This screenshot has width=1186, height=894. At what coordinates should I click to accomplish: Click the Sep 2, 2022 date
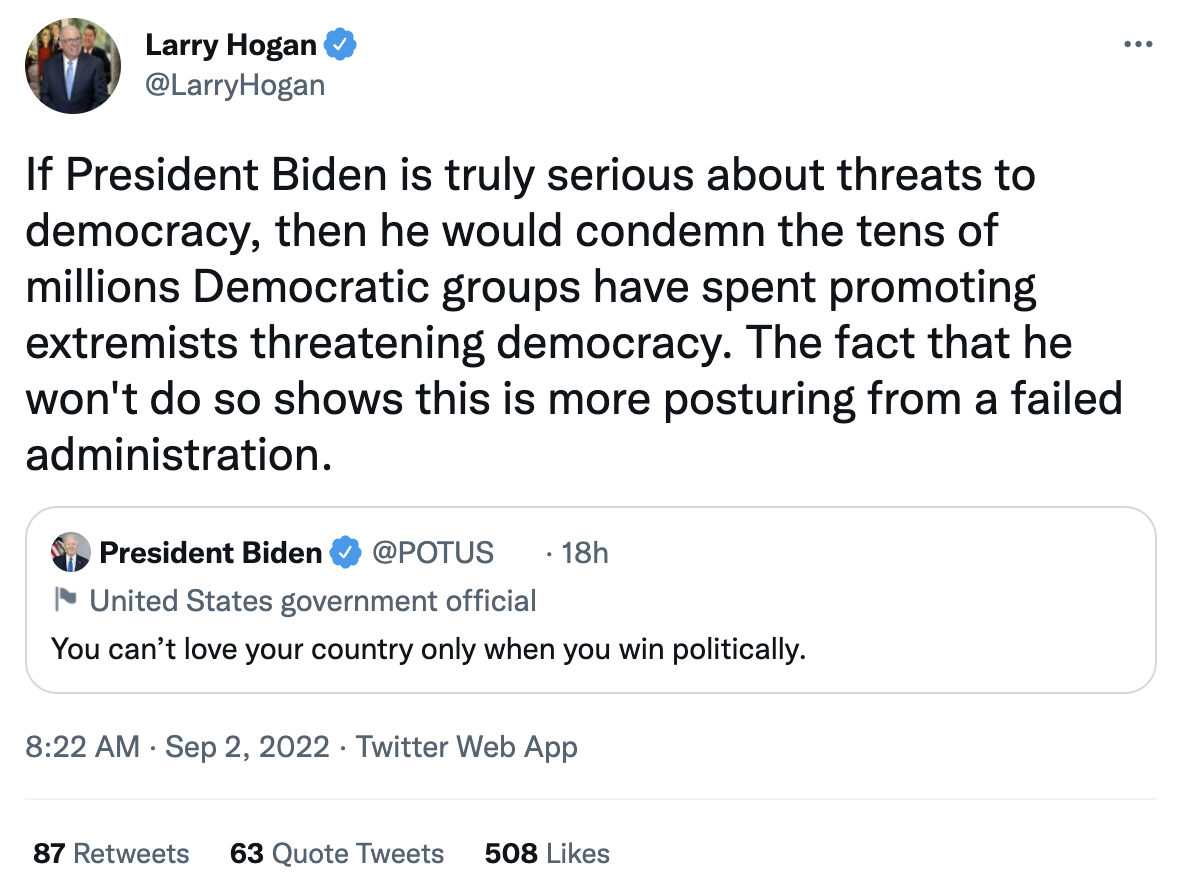(x=247, y=746)
